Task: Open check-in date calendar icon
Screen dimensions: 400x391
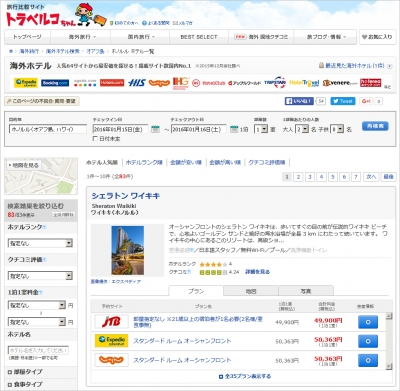Action: click(155, 129)
